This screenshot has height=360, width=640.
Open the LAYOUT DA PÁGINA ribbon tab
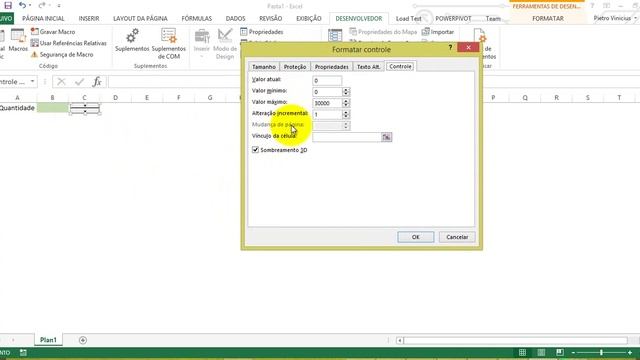point(140,18)
